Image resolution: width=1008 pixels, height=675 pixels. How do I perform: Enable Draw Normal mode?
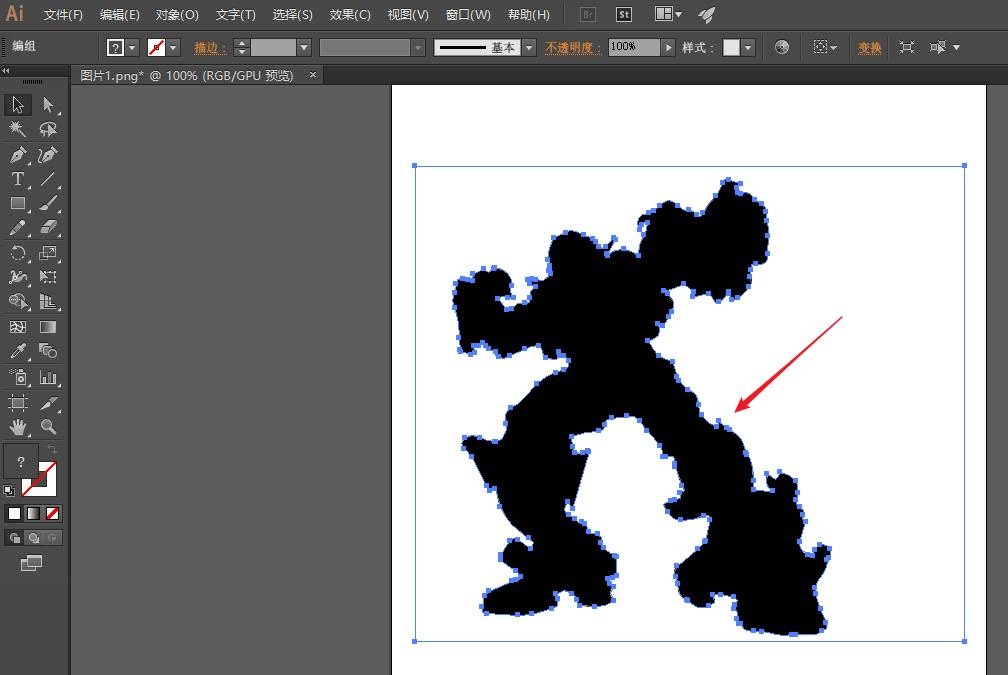pyautogui.click(x=14, y=537)
